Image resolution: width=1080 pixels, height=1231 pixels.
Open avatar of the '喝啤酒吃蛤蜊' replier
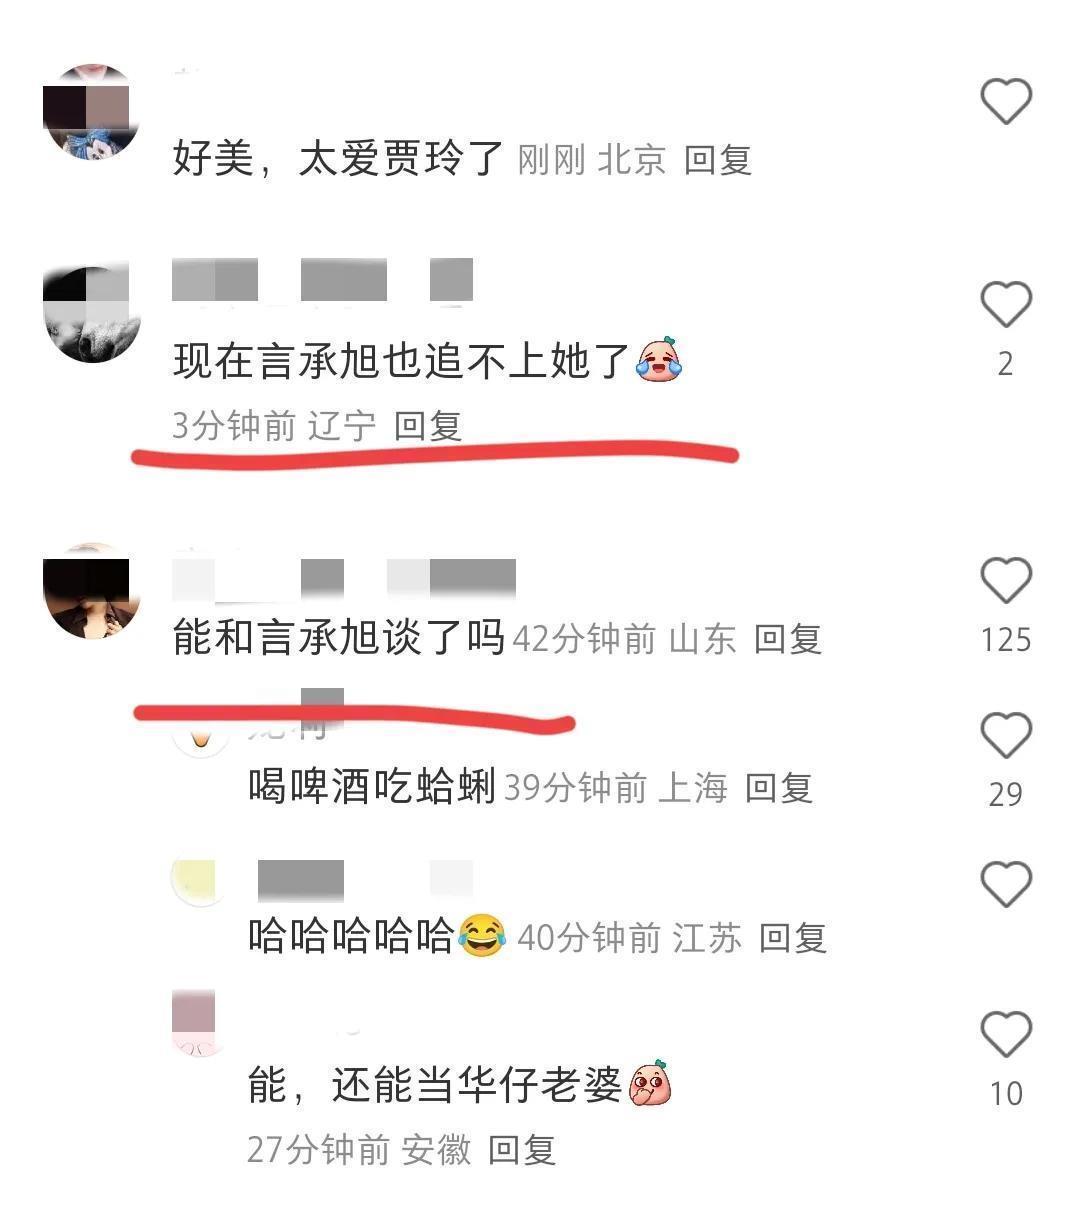click(201, 733)
